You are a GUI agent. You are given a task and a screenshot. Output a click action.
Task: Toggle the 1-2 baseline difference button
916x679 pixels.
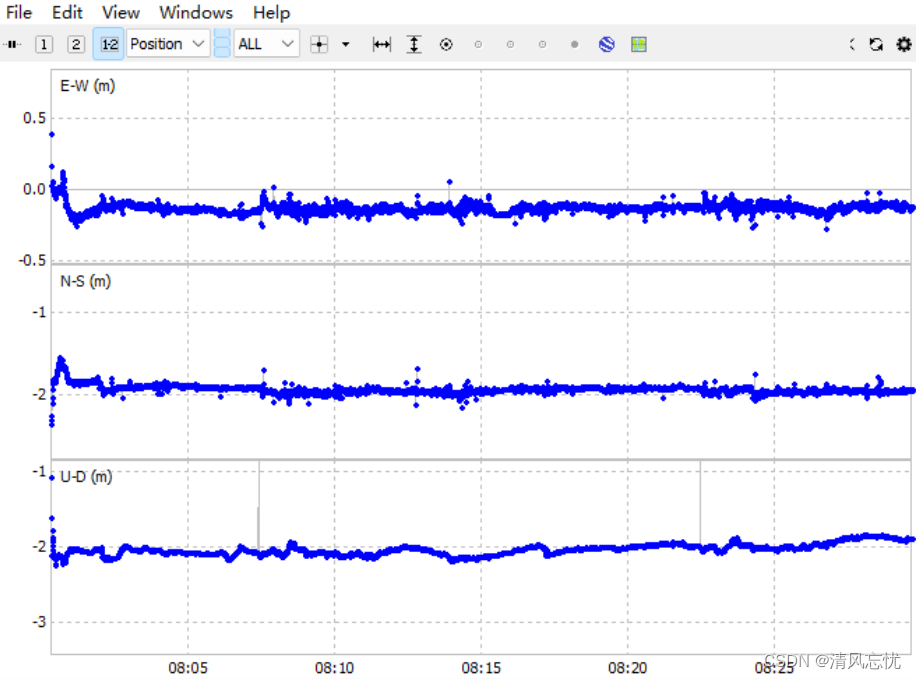click(109, 44)
